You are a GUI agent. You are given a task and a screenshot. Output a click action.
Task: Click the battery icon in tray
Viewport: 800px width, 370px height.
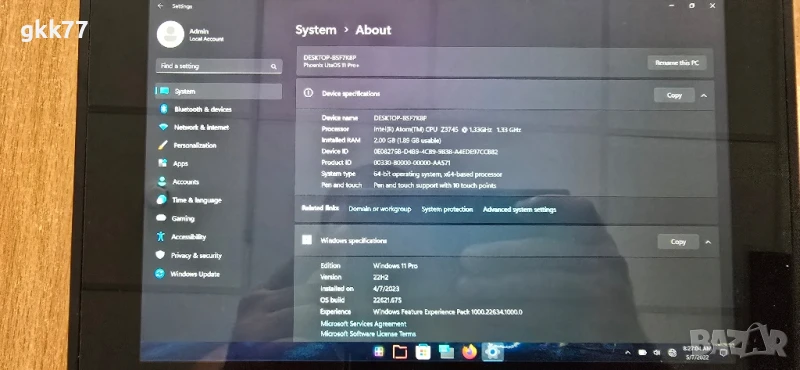643,353
